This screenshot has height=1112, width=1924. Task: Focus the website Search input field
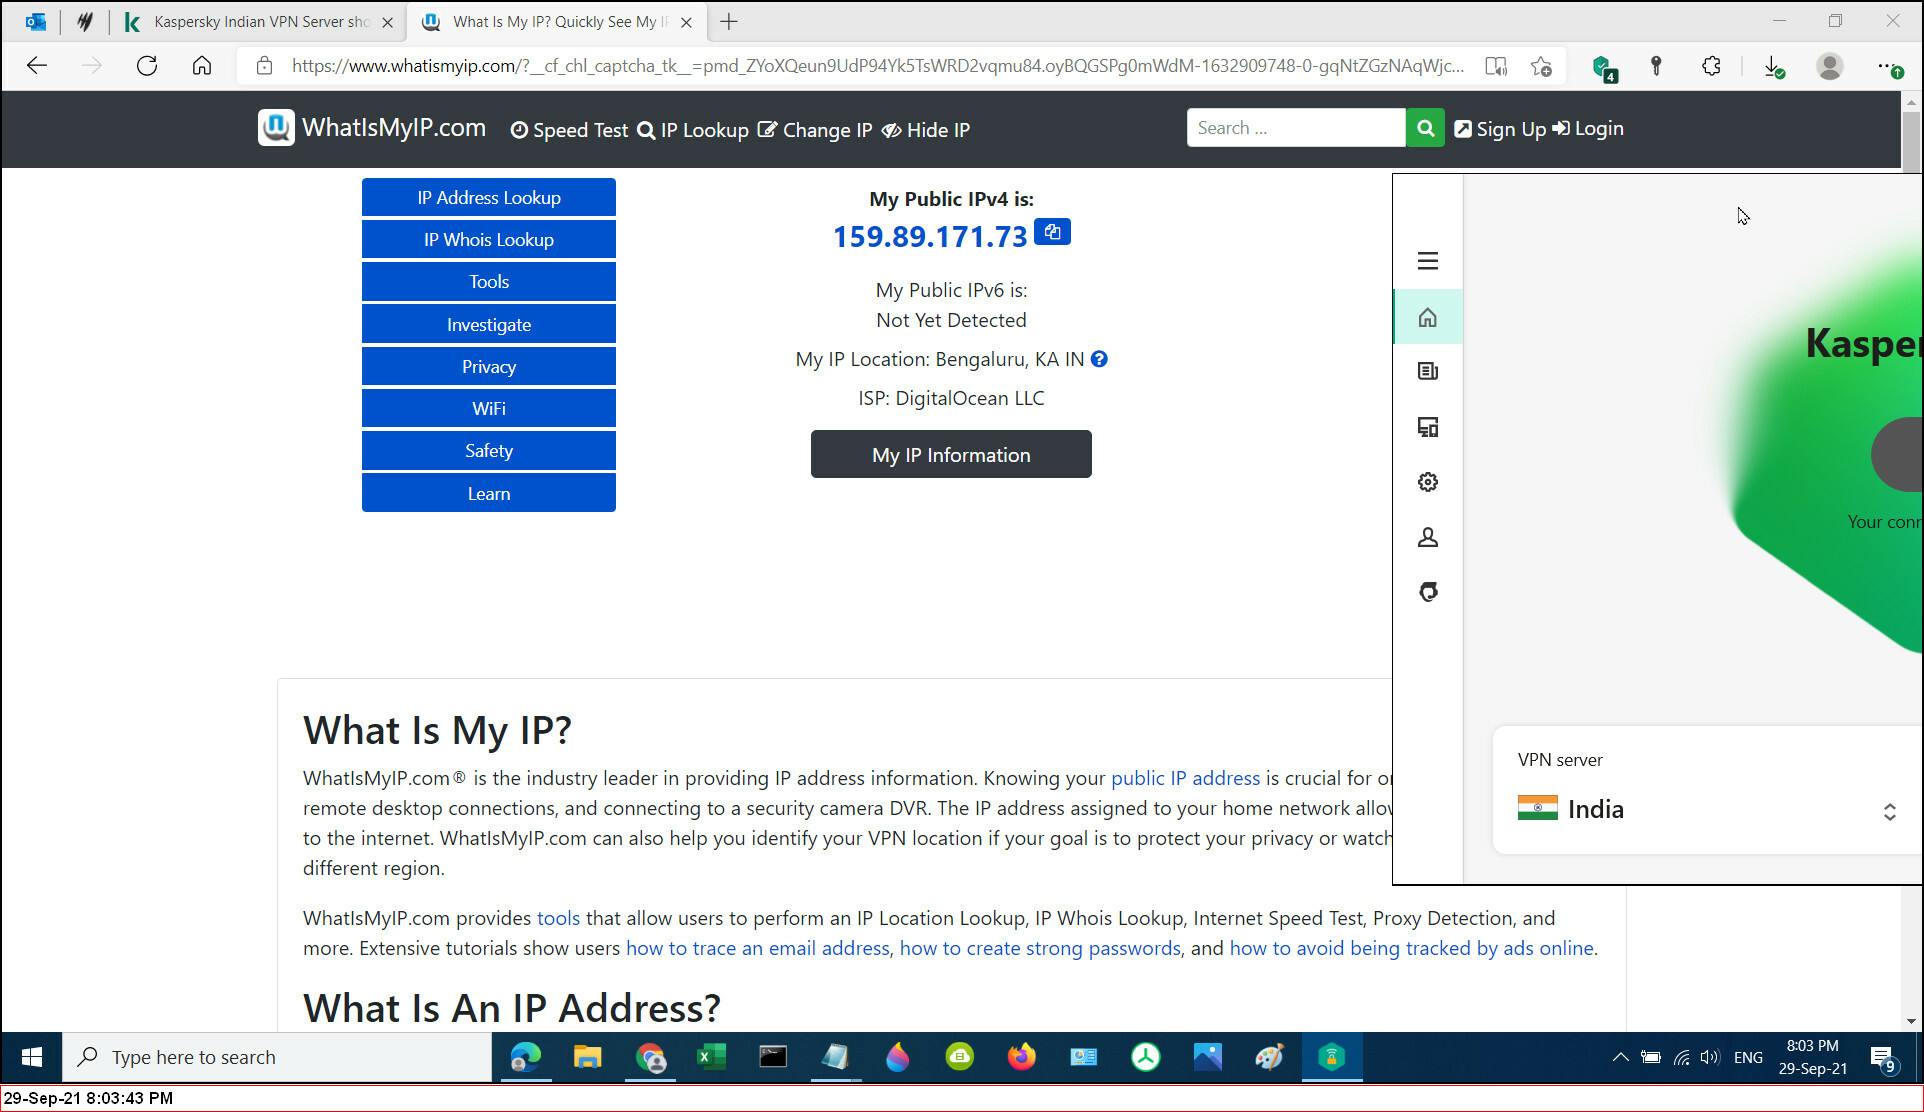1295,128
